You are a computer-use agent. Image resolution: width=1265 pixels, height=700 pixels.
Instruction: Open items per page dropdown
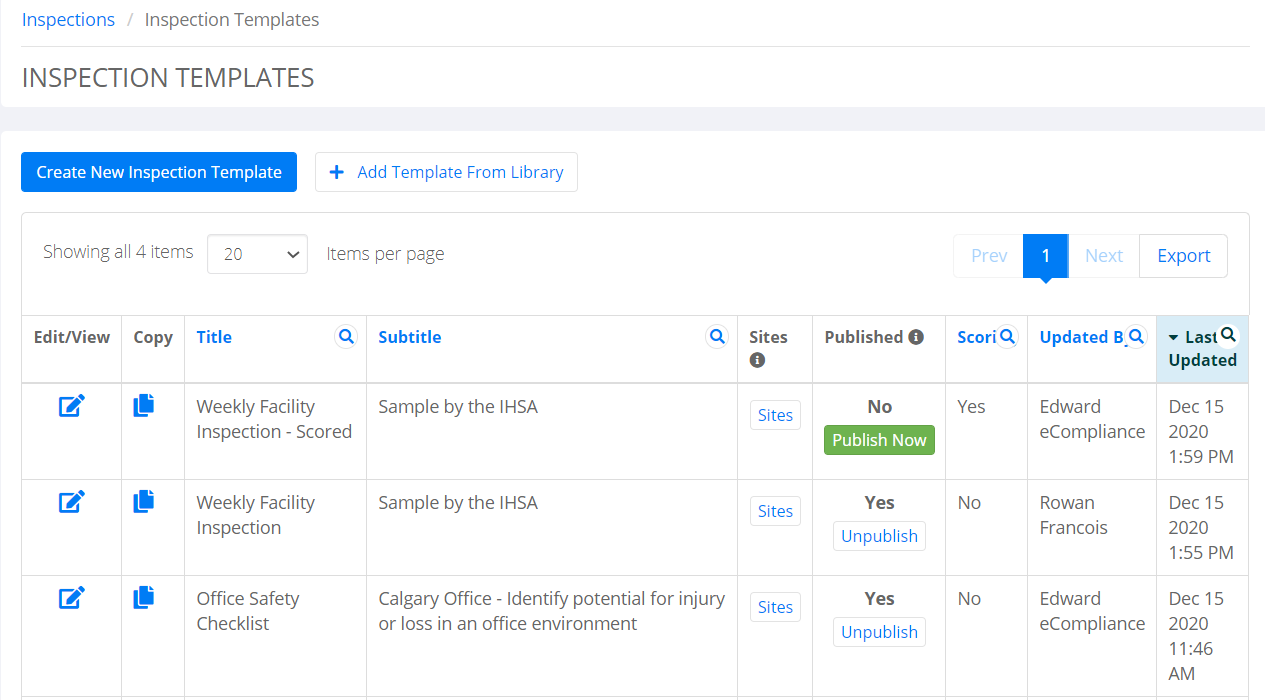coord(257,254)
